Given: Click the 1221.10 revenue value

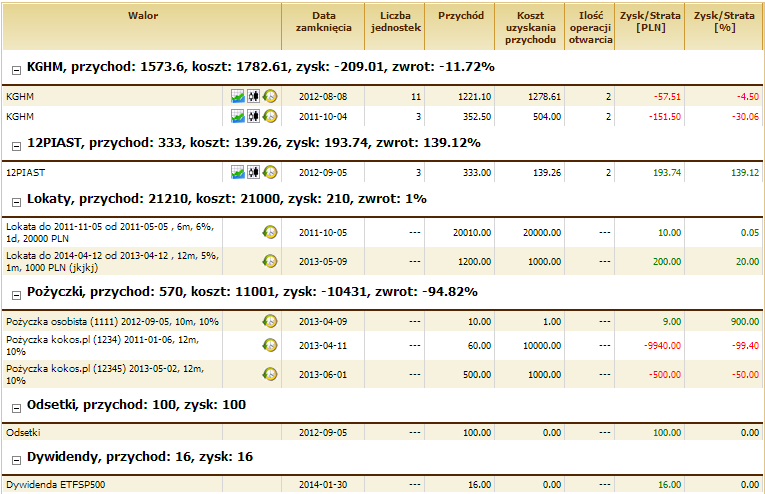Looking at the screenshot, I should point(474,97).
